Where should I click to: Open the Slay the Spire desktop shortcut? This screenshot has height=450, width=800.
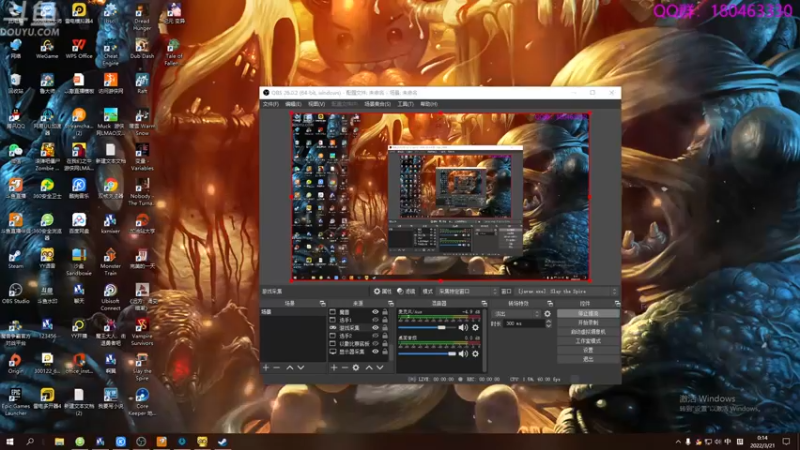tap(142, 367)
